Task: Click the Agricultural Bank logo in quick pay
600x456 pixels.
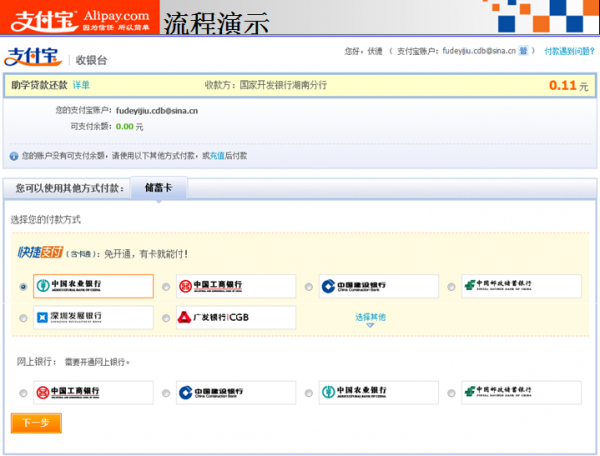Action: click(93, 287)
